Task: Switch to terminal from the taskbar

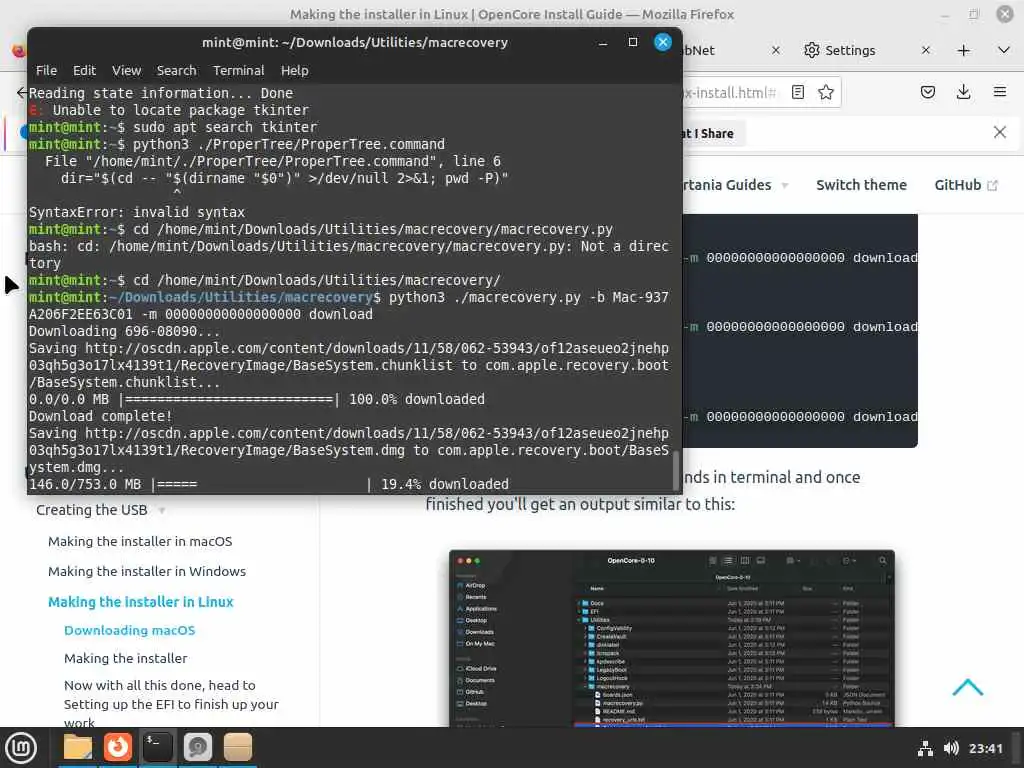Action: click(157, 747)
